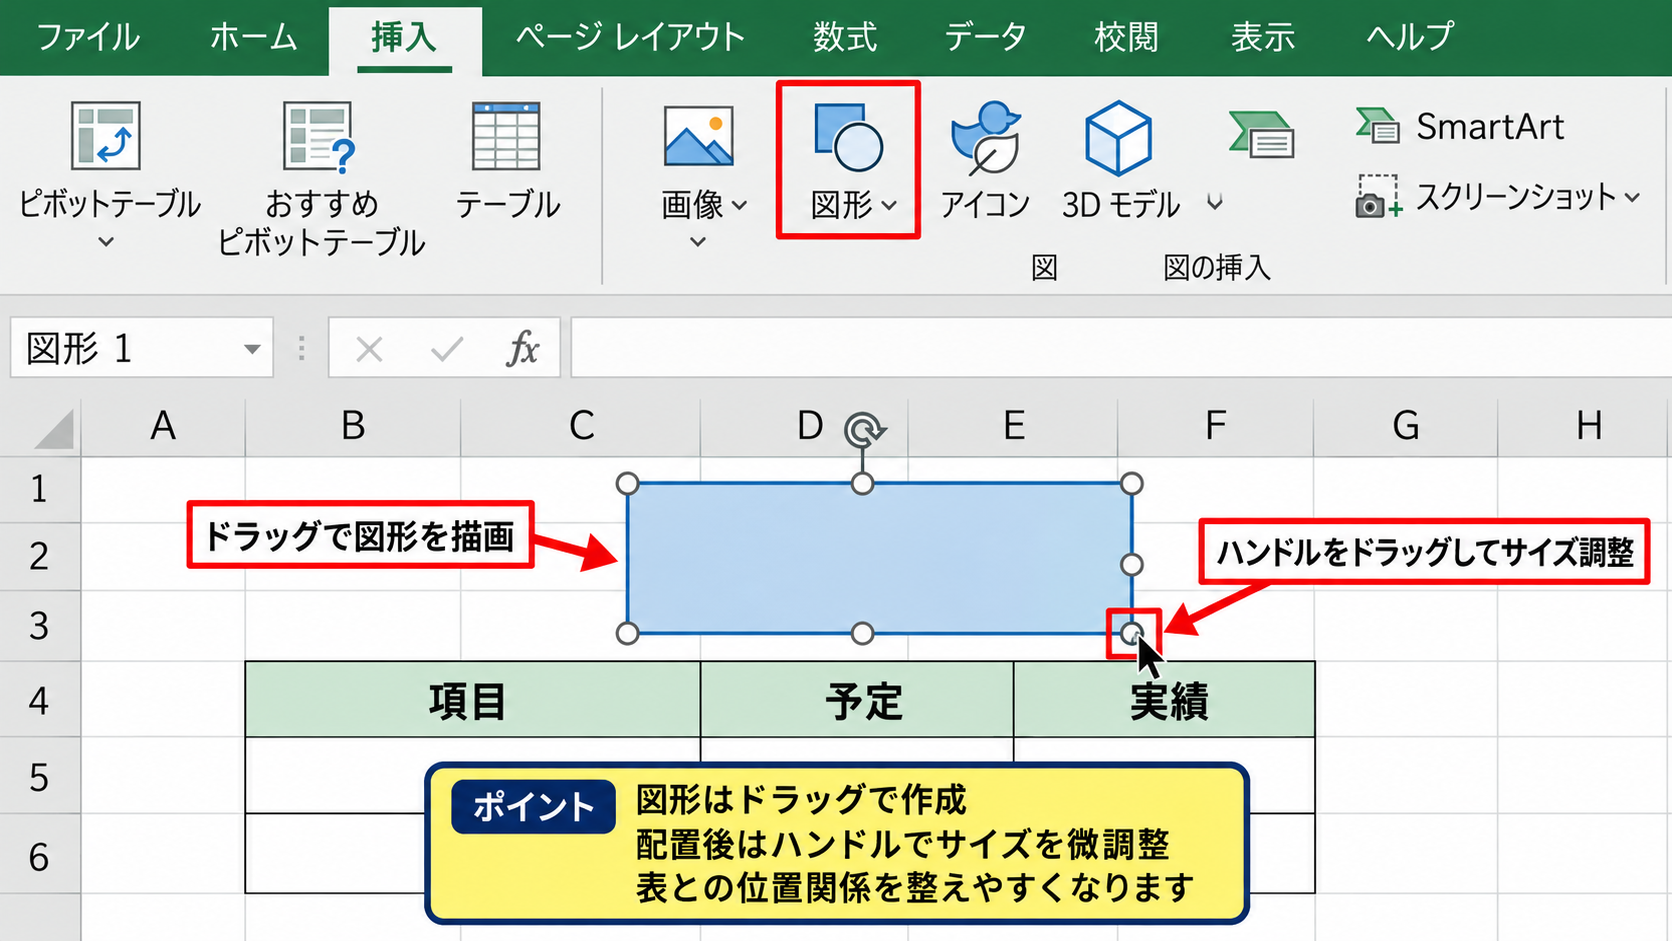Expand the ピボットテーブル dropdown arrow
Image resolution: width=1672 pixels, height=941 pixels.
click(x=106, y=242)
